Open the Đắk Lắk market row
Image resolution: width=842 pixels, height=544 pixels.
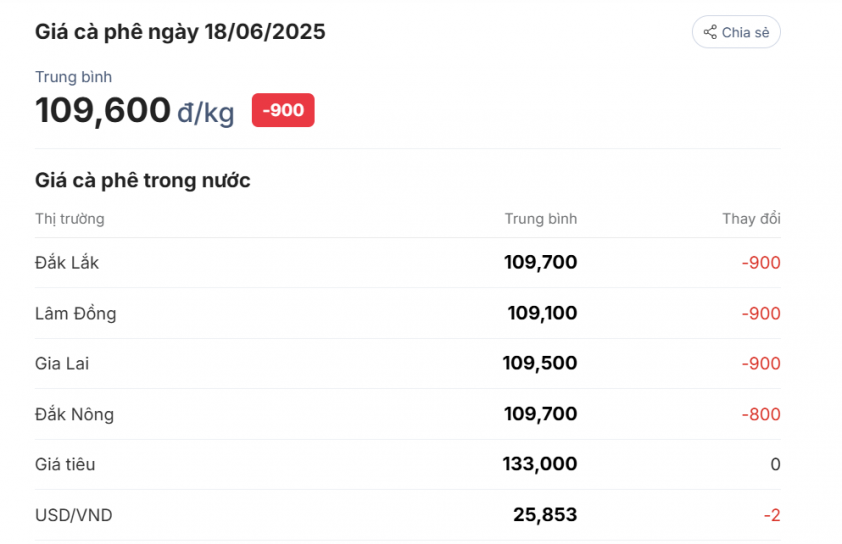pos(408,263)
